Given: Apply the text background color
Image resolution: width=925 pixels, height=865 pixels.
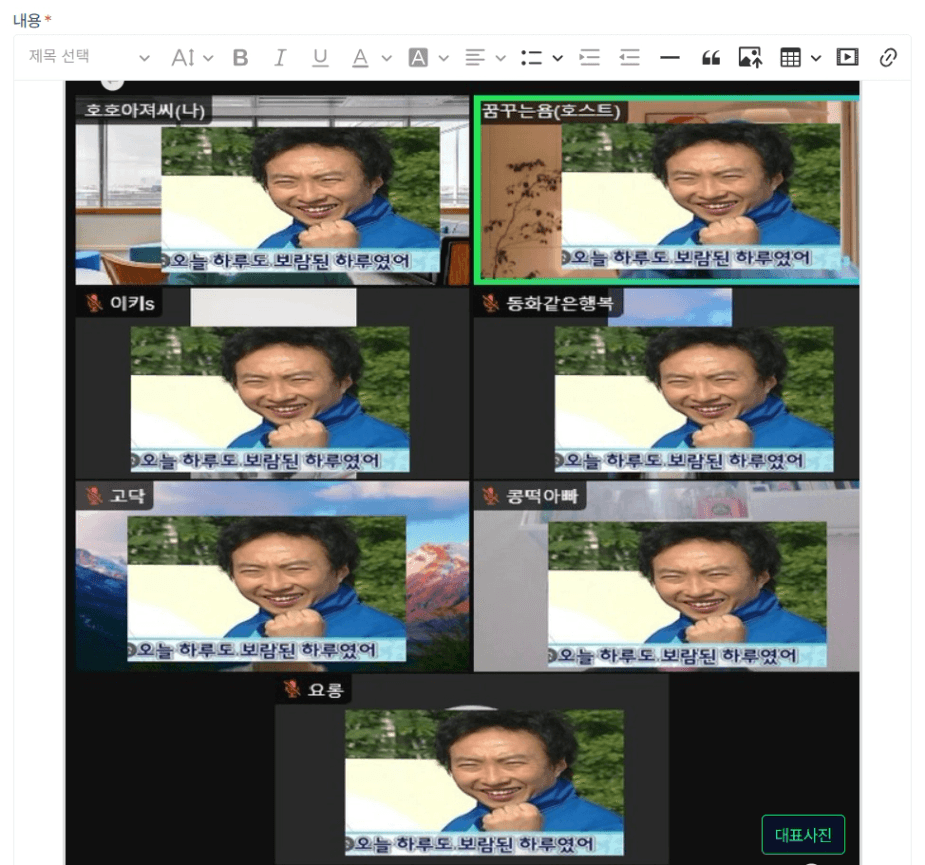Looking at the screenshot, I should point(418,58).
